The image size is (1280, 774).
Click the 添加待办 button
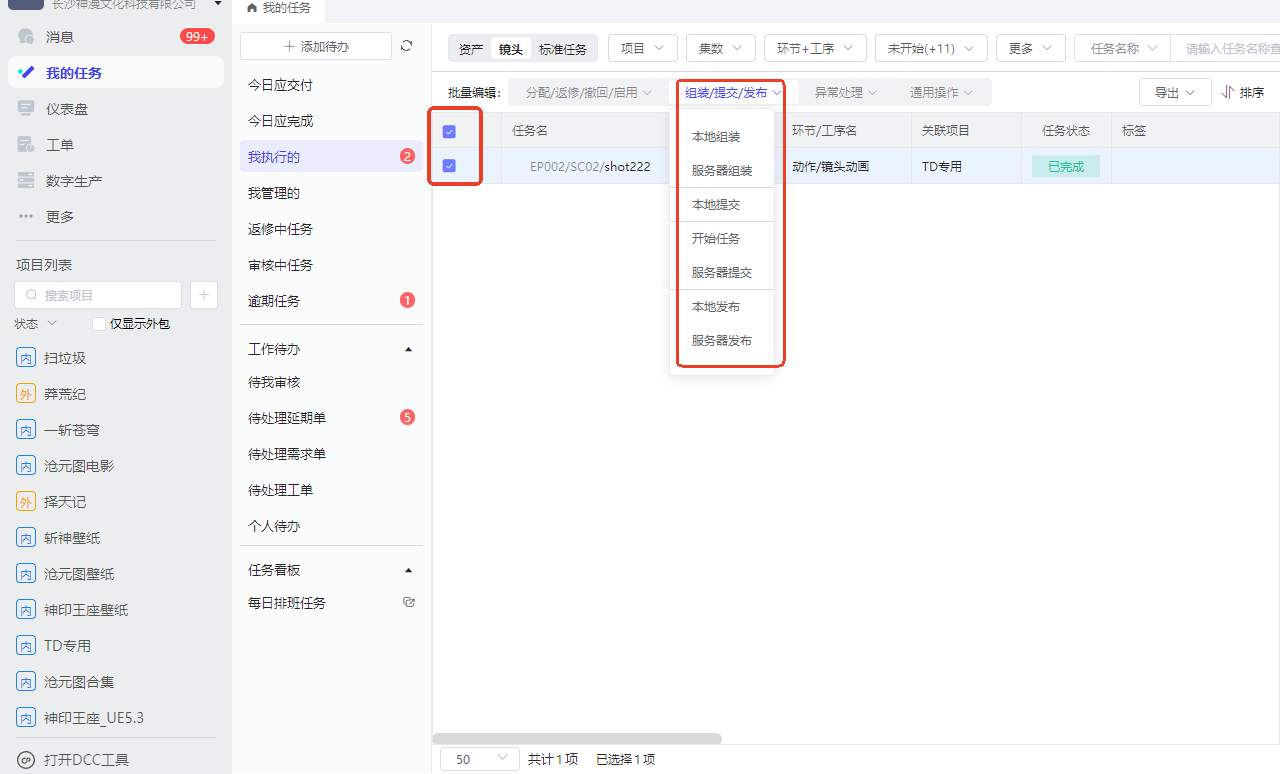(316, 46)
